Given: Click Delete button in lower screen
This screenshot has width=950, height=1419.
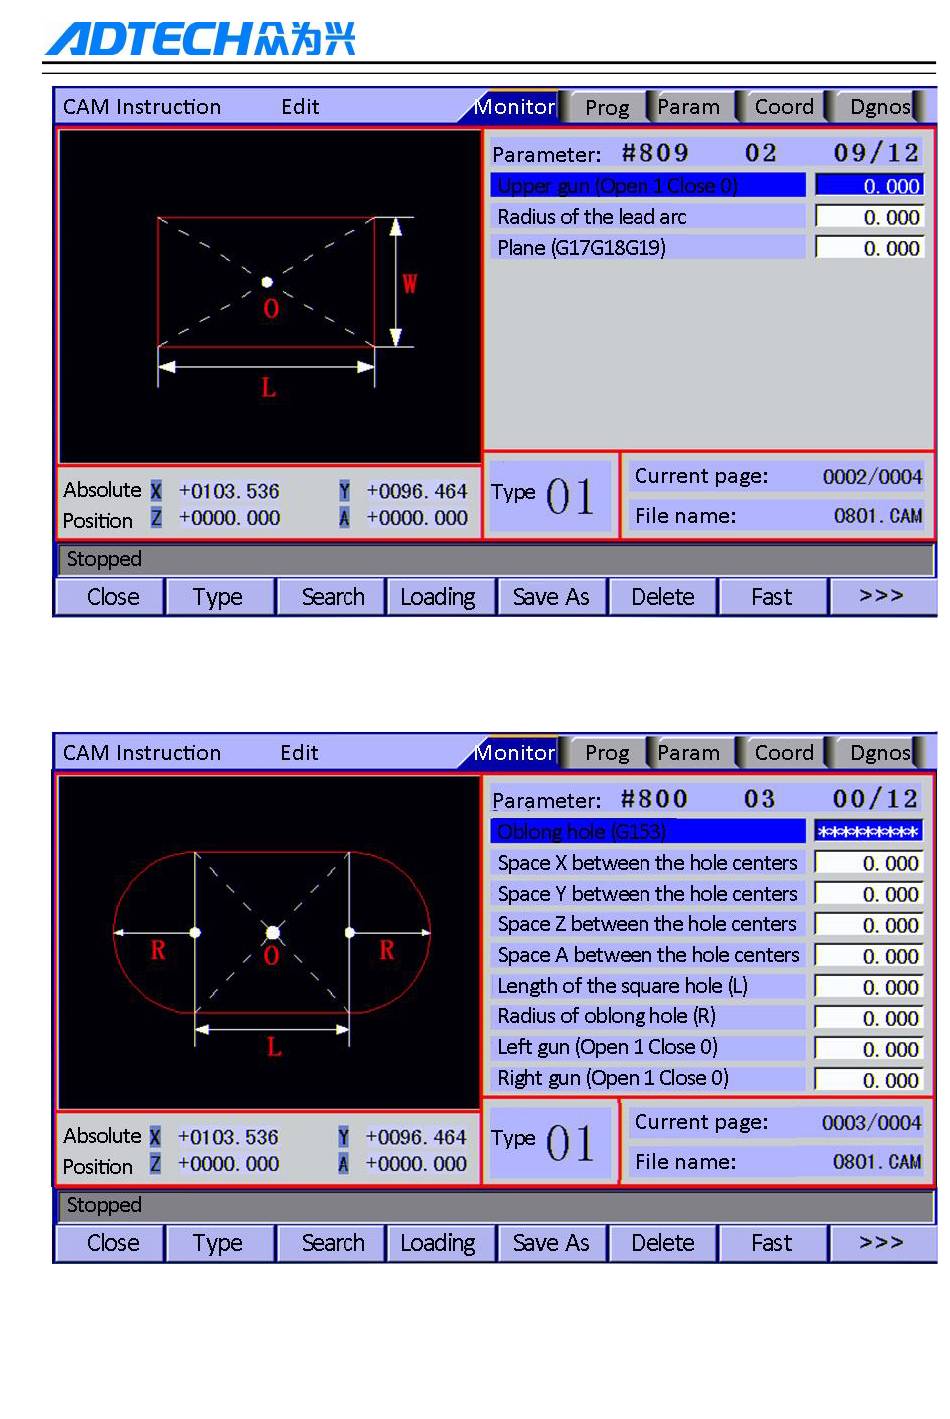Looking at the screenshot, I should (662, 1243).
